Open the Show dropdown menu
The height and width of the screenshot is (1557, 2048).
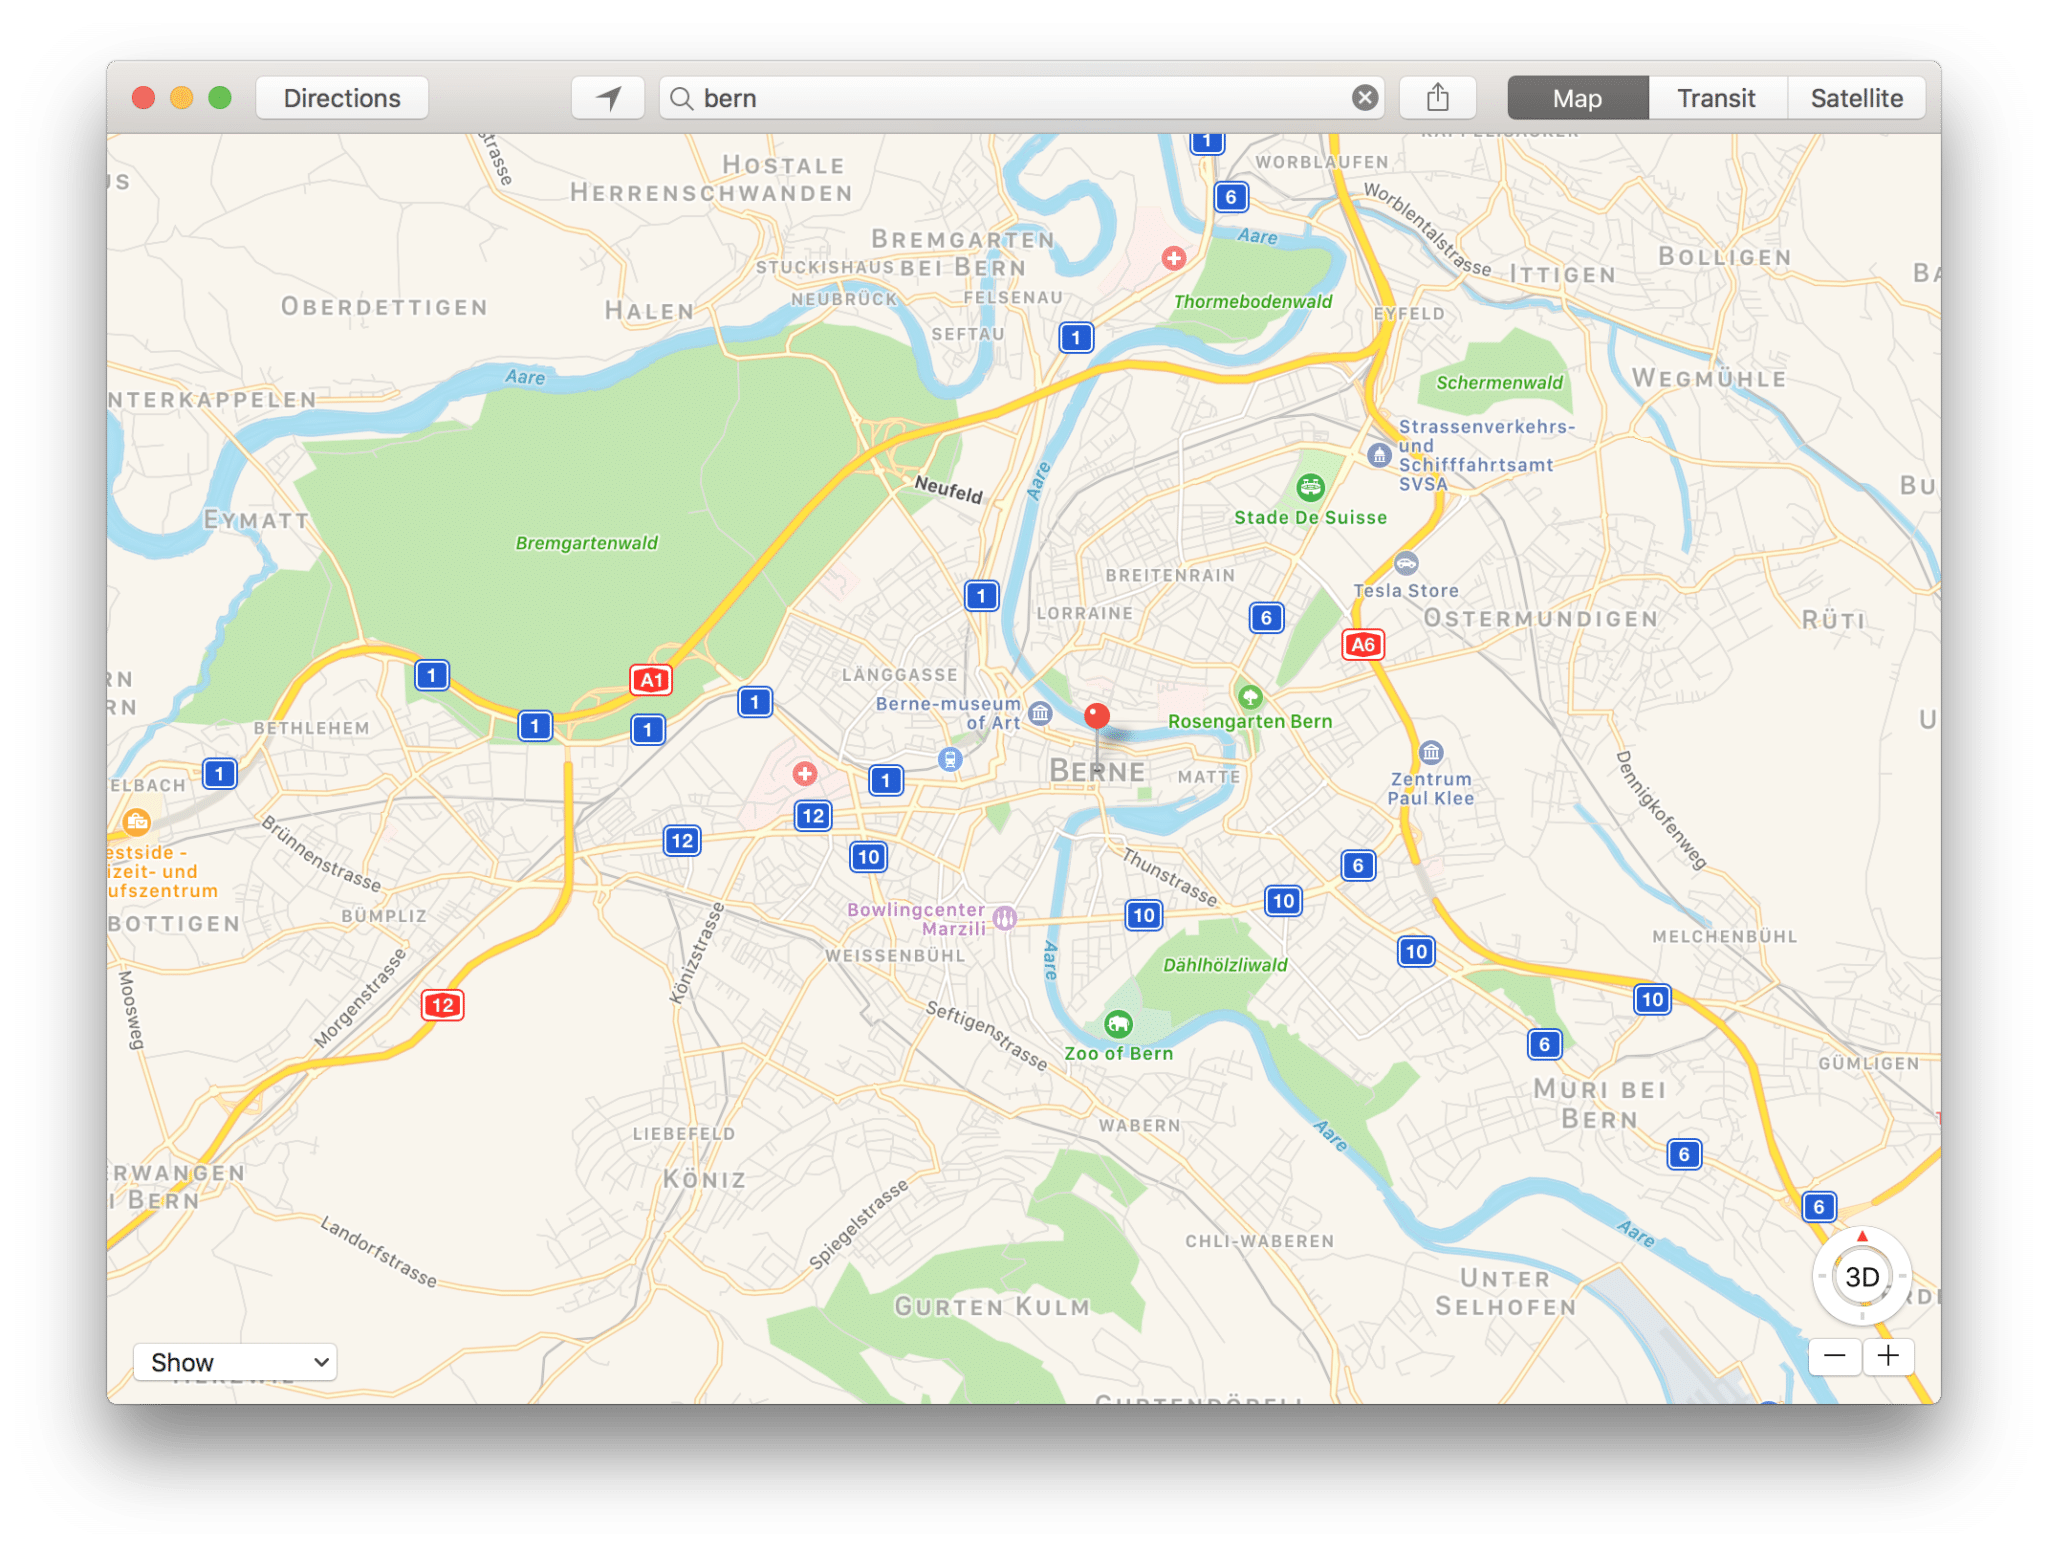[x=235, y=1362]
